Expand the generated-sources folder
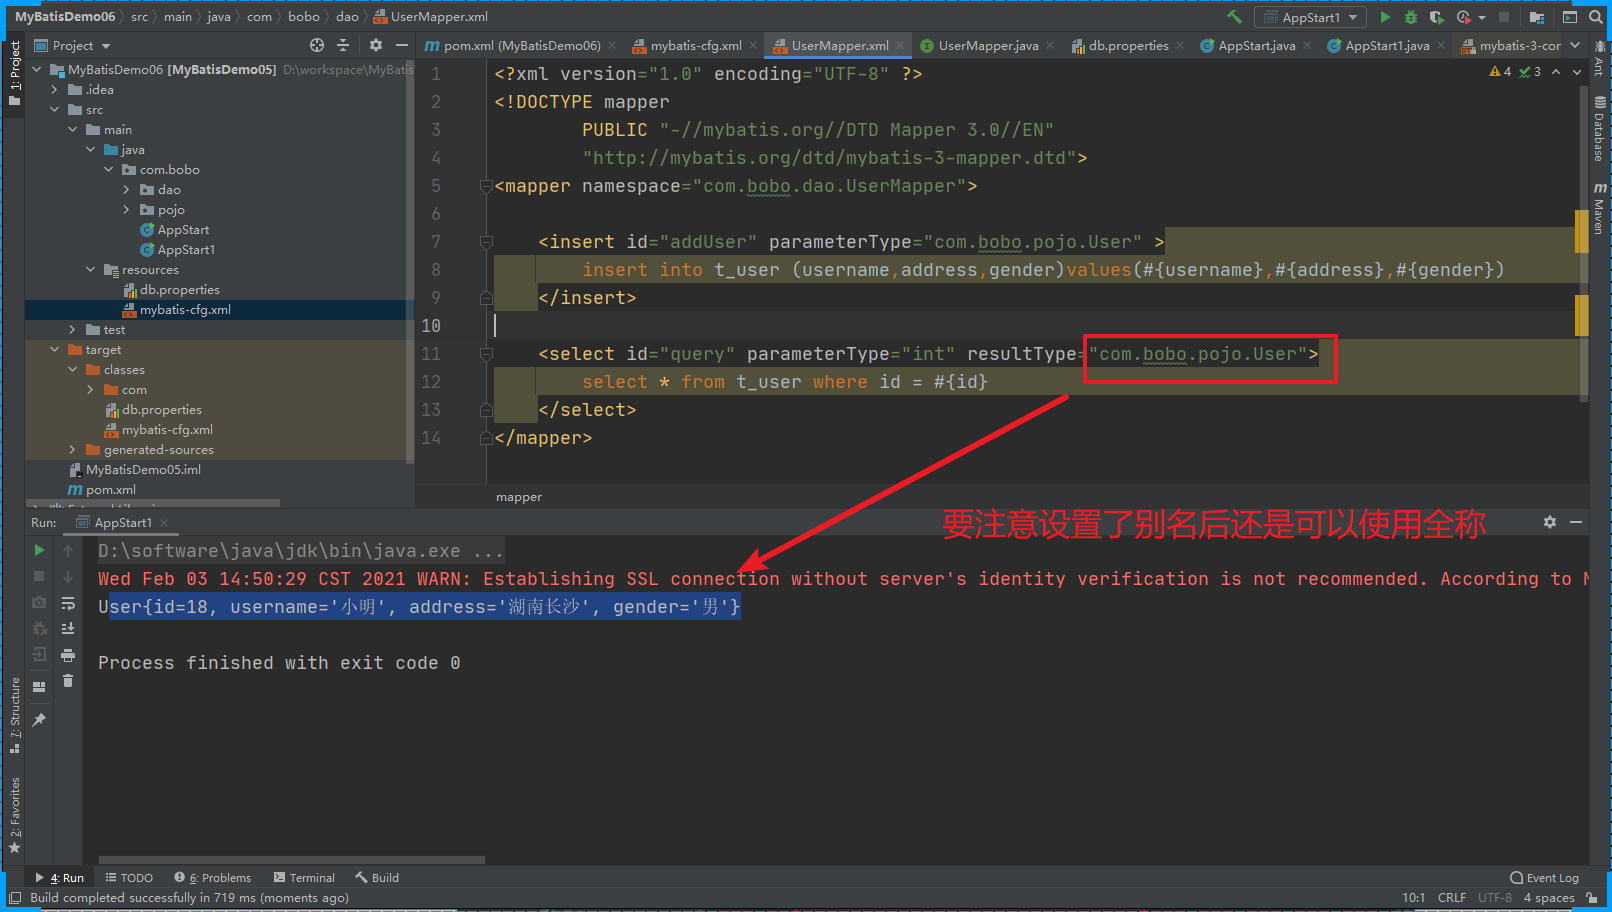 pos(72,449)
